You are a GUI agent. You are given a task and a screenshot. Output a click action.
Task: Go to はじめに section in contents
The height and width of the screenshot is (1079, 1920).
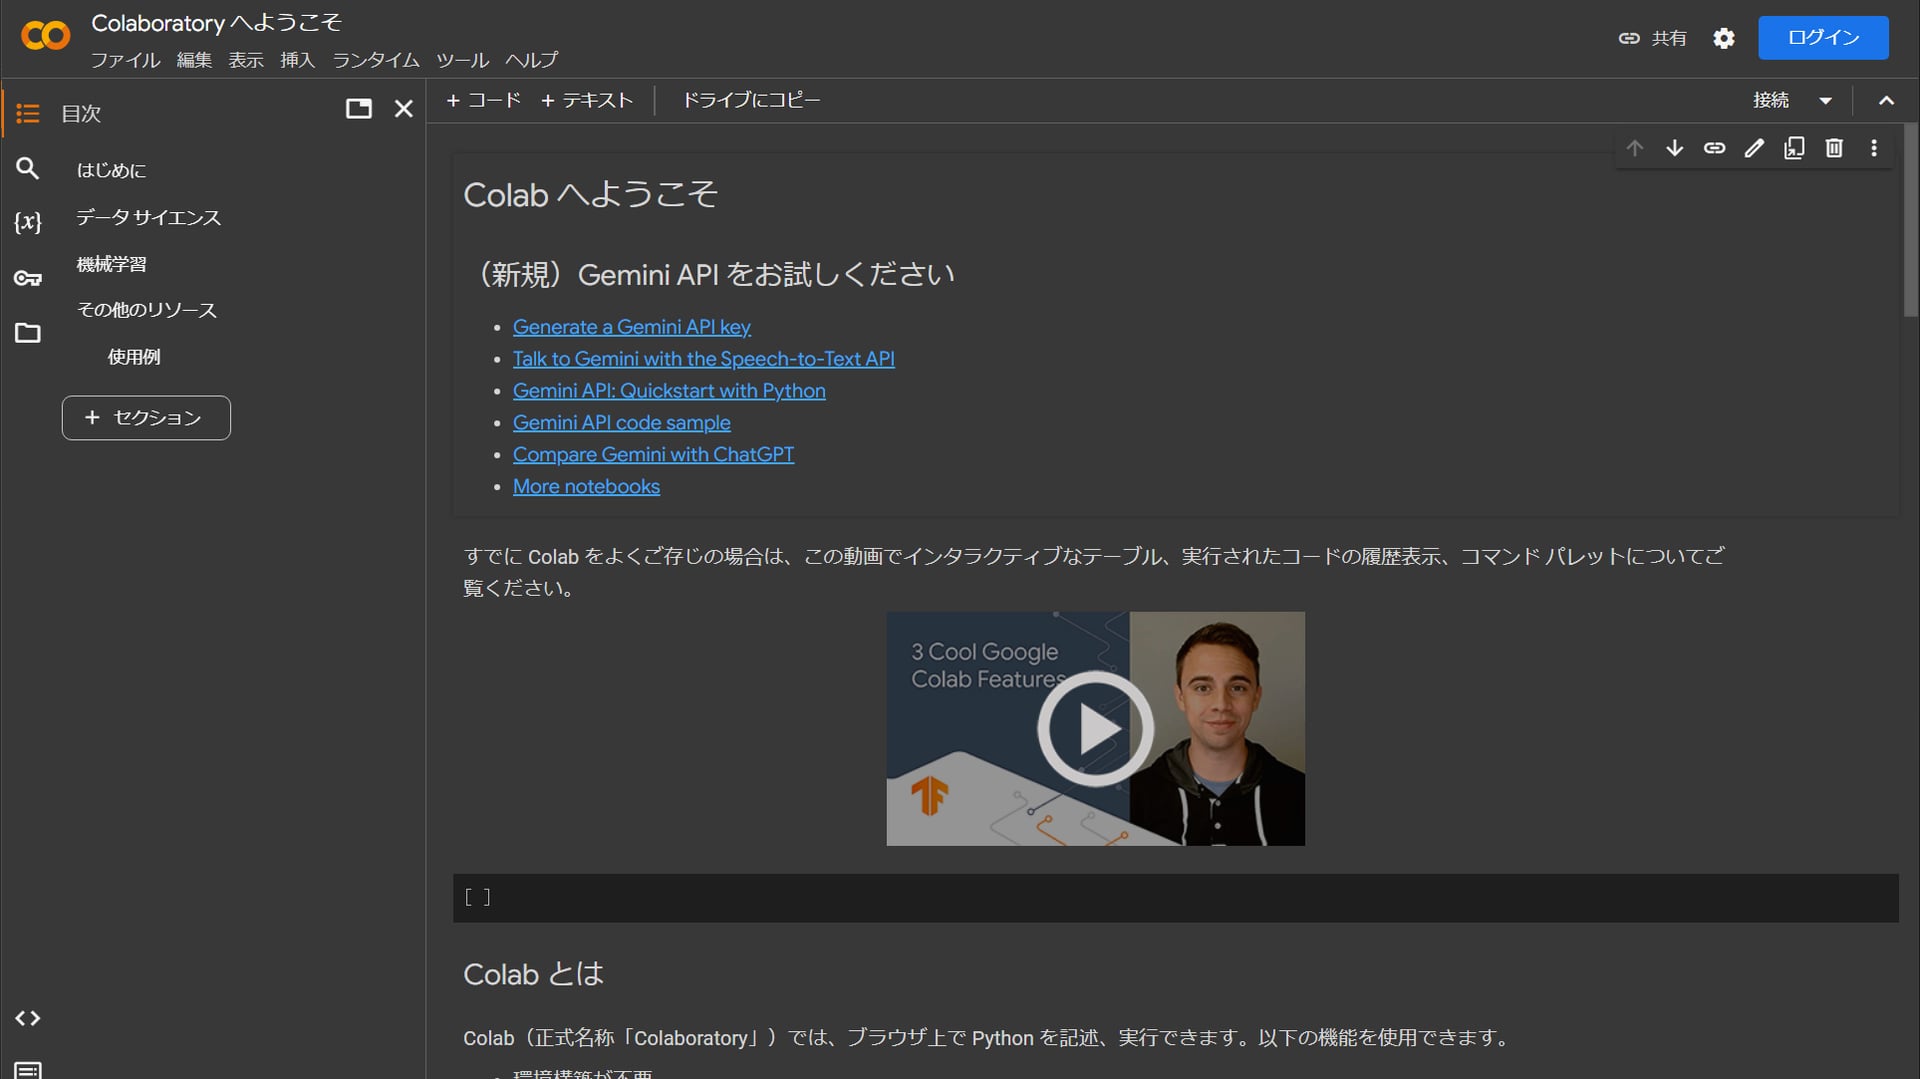(111, 170)
